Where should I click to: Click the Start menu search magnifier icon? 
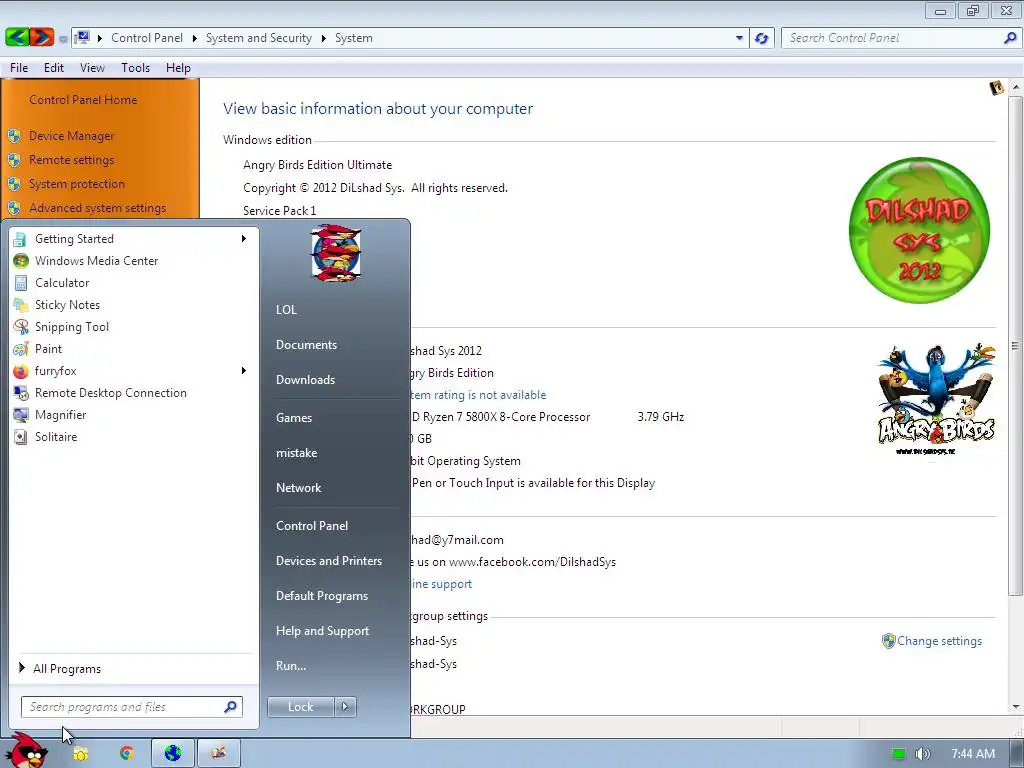230,707
